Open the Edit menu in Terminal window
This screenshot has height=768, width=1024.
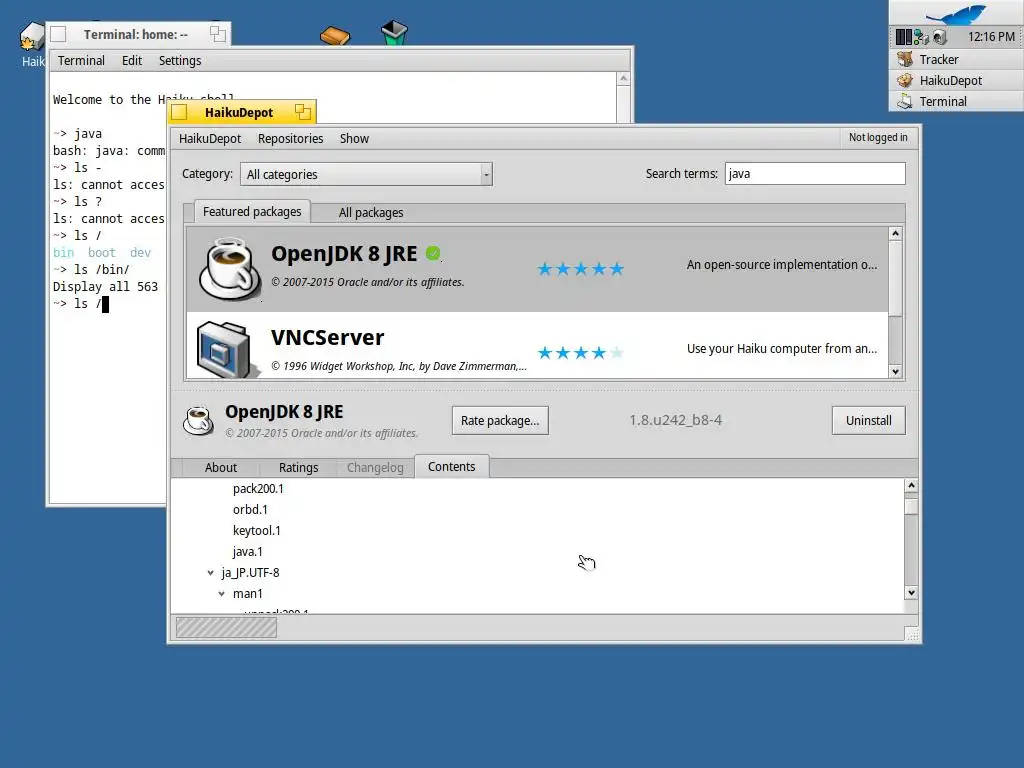[132, 61]
